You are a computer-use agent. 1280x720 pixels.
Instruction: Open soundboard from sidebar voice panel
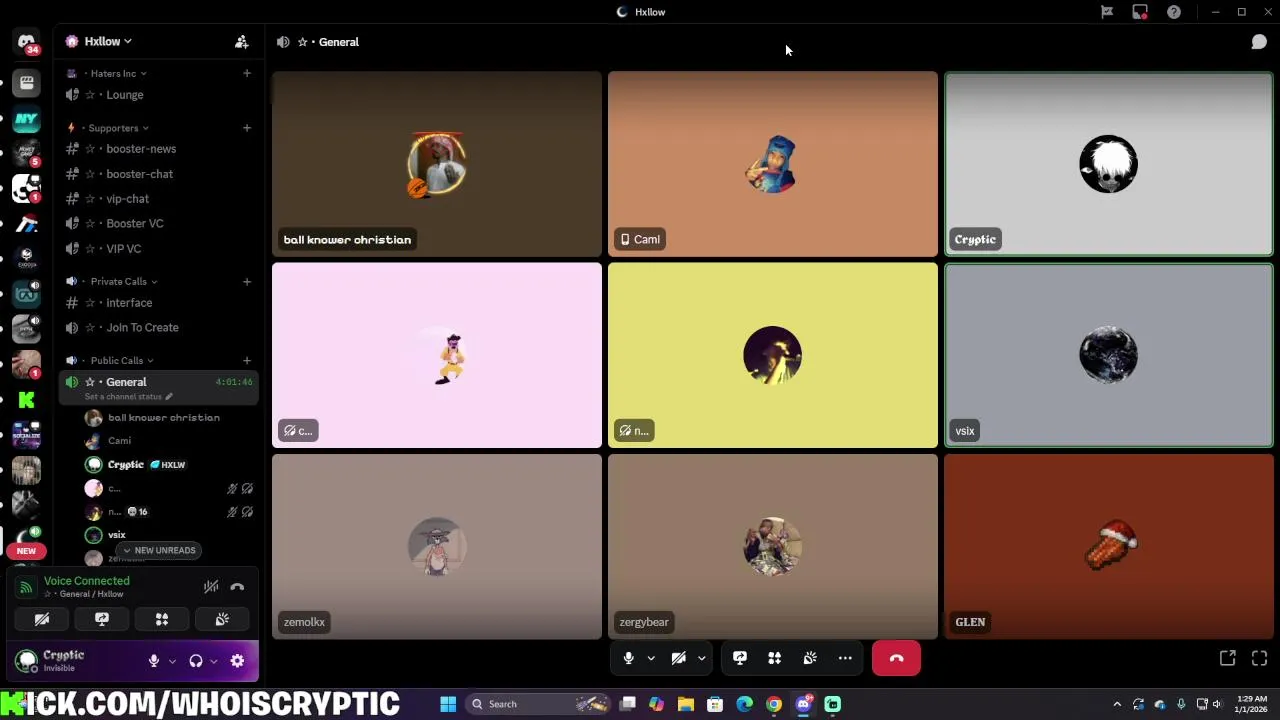pyautogui.click(x=222, y=620)
